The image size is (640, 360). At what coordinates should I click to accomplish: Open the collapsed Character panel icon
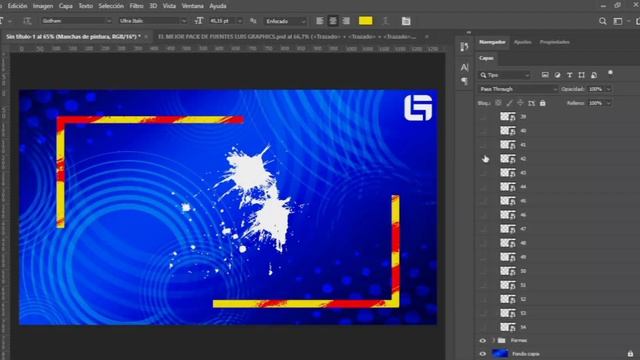(464, 67)
